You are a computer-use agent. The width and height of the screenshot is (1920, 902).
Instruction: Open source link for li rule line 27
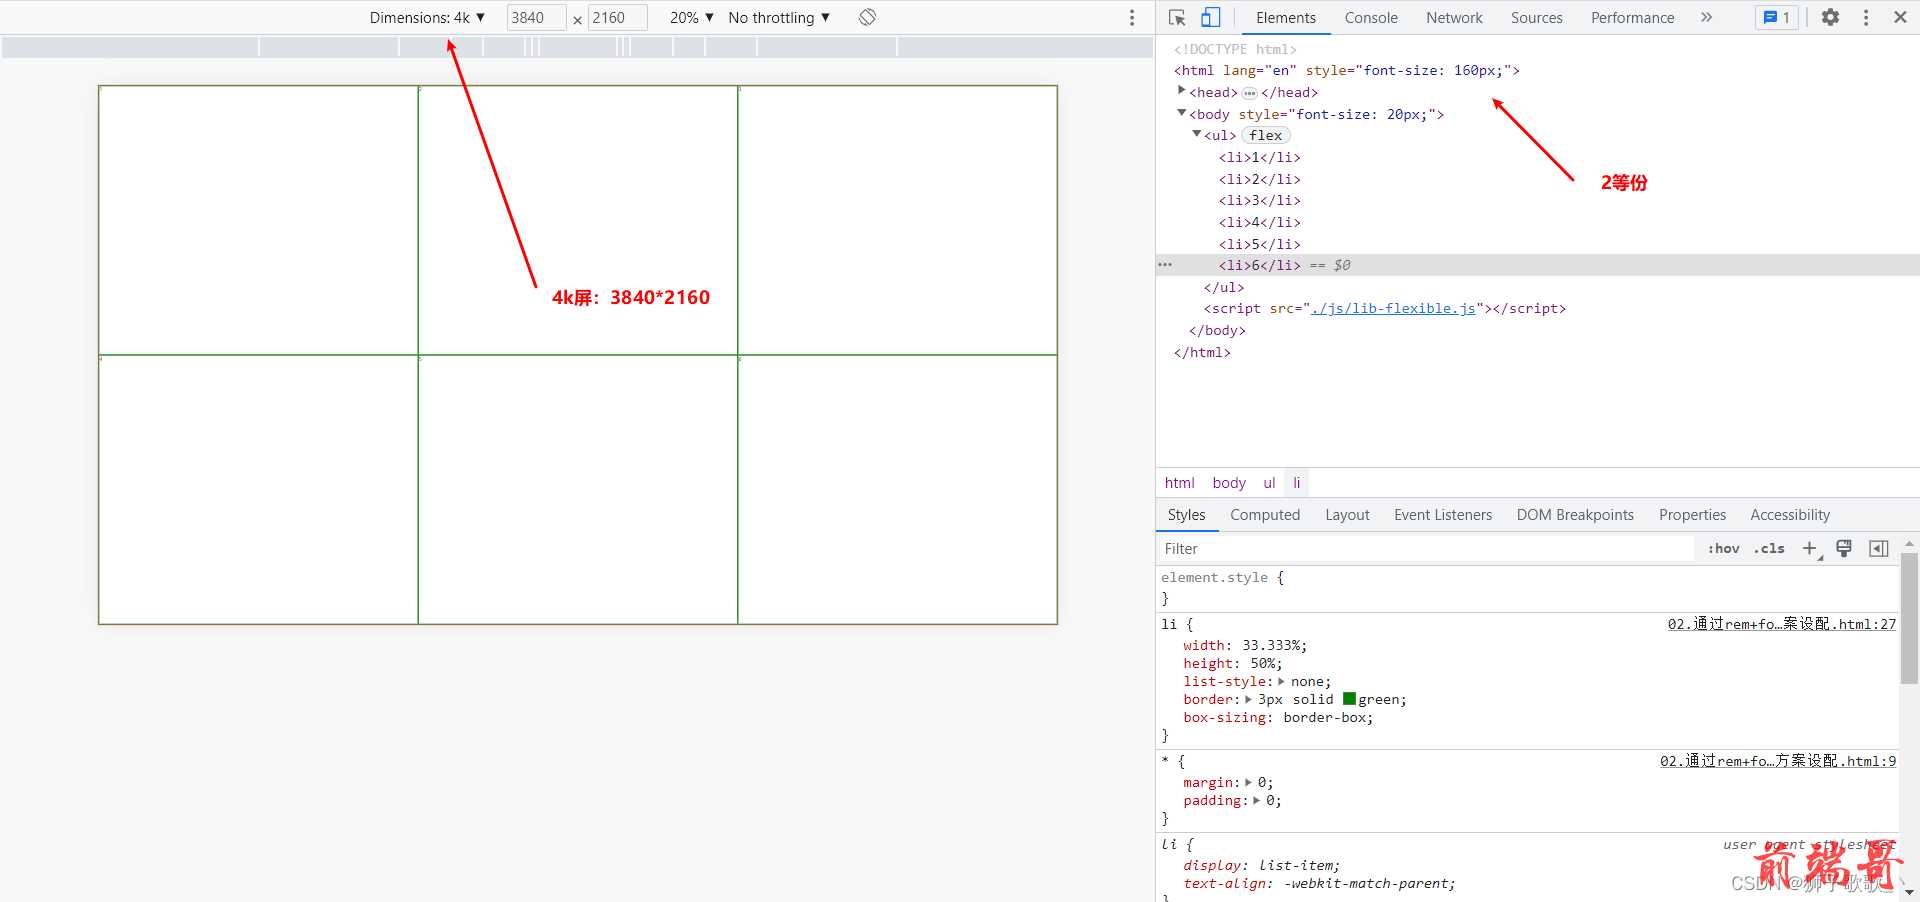[1781, 624]
